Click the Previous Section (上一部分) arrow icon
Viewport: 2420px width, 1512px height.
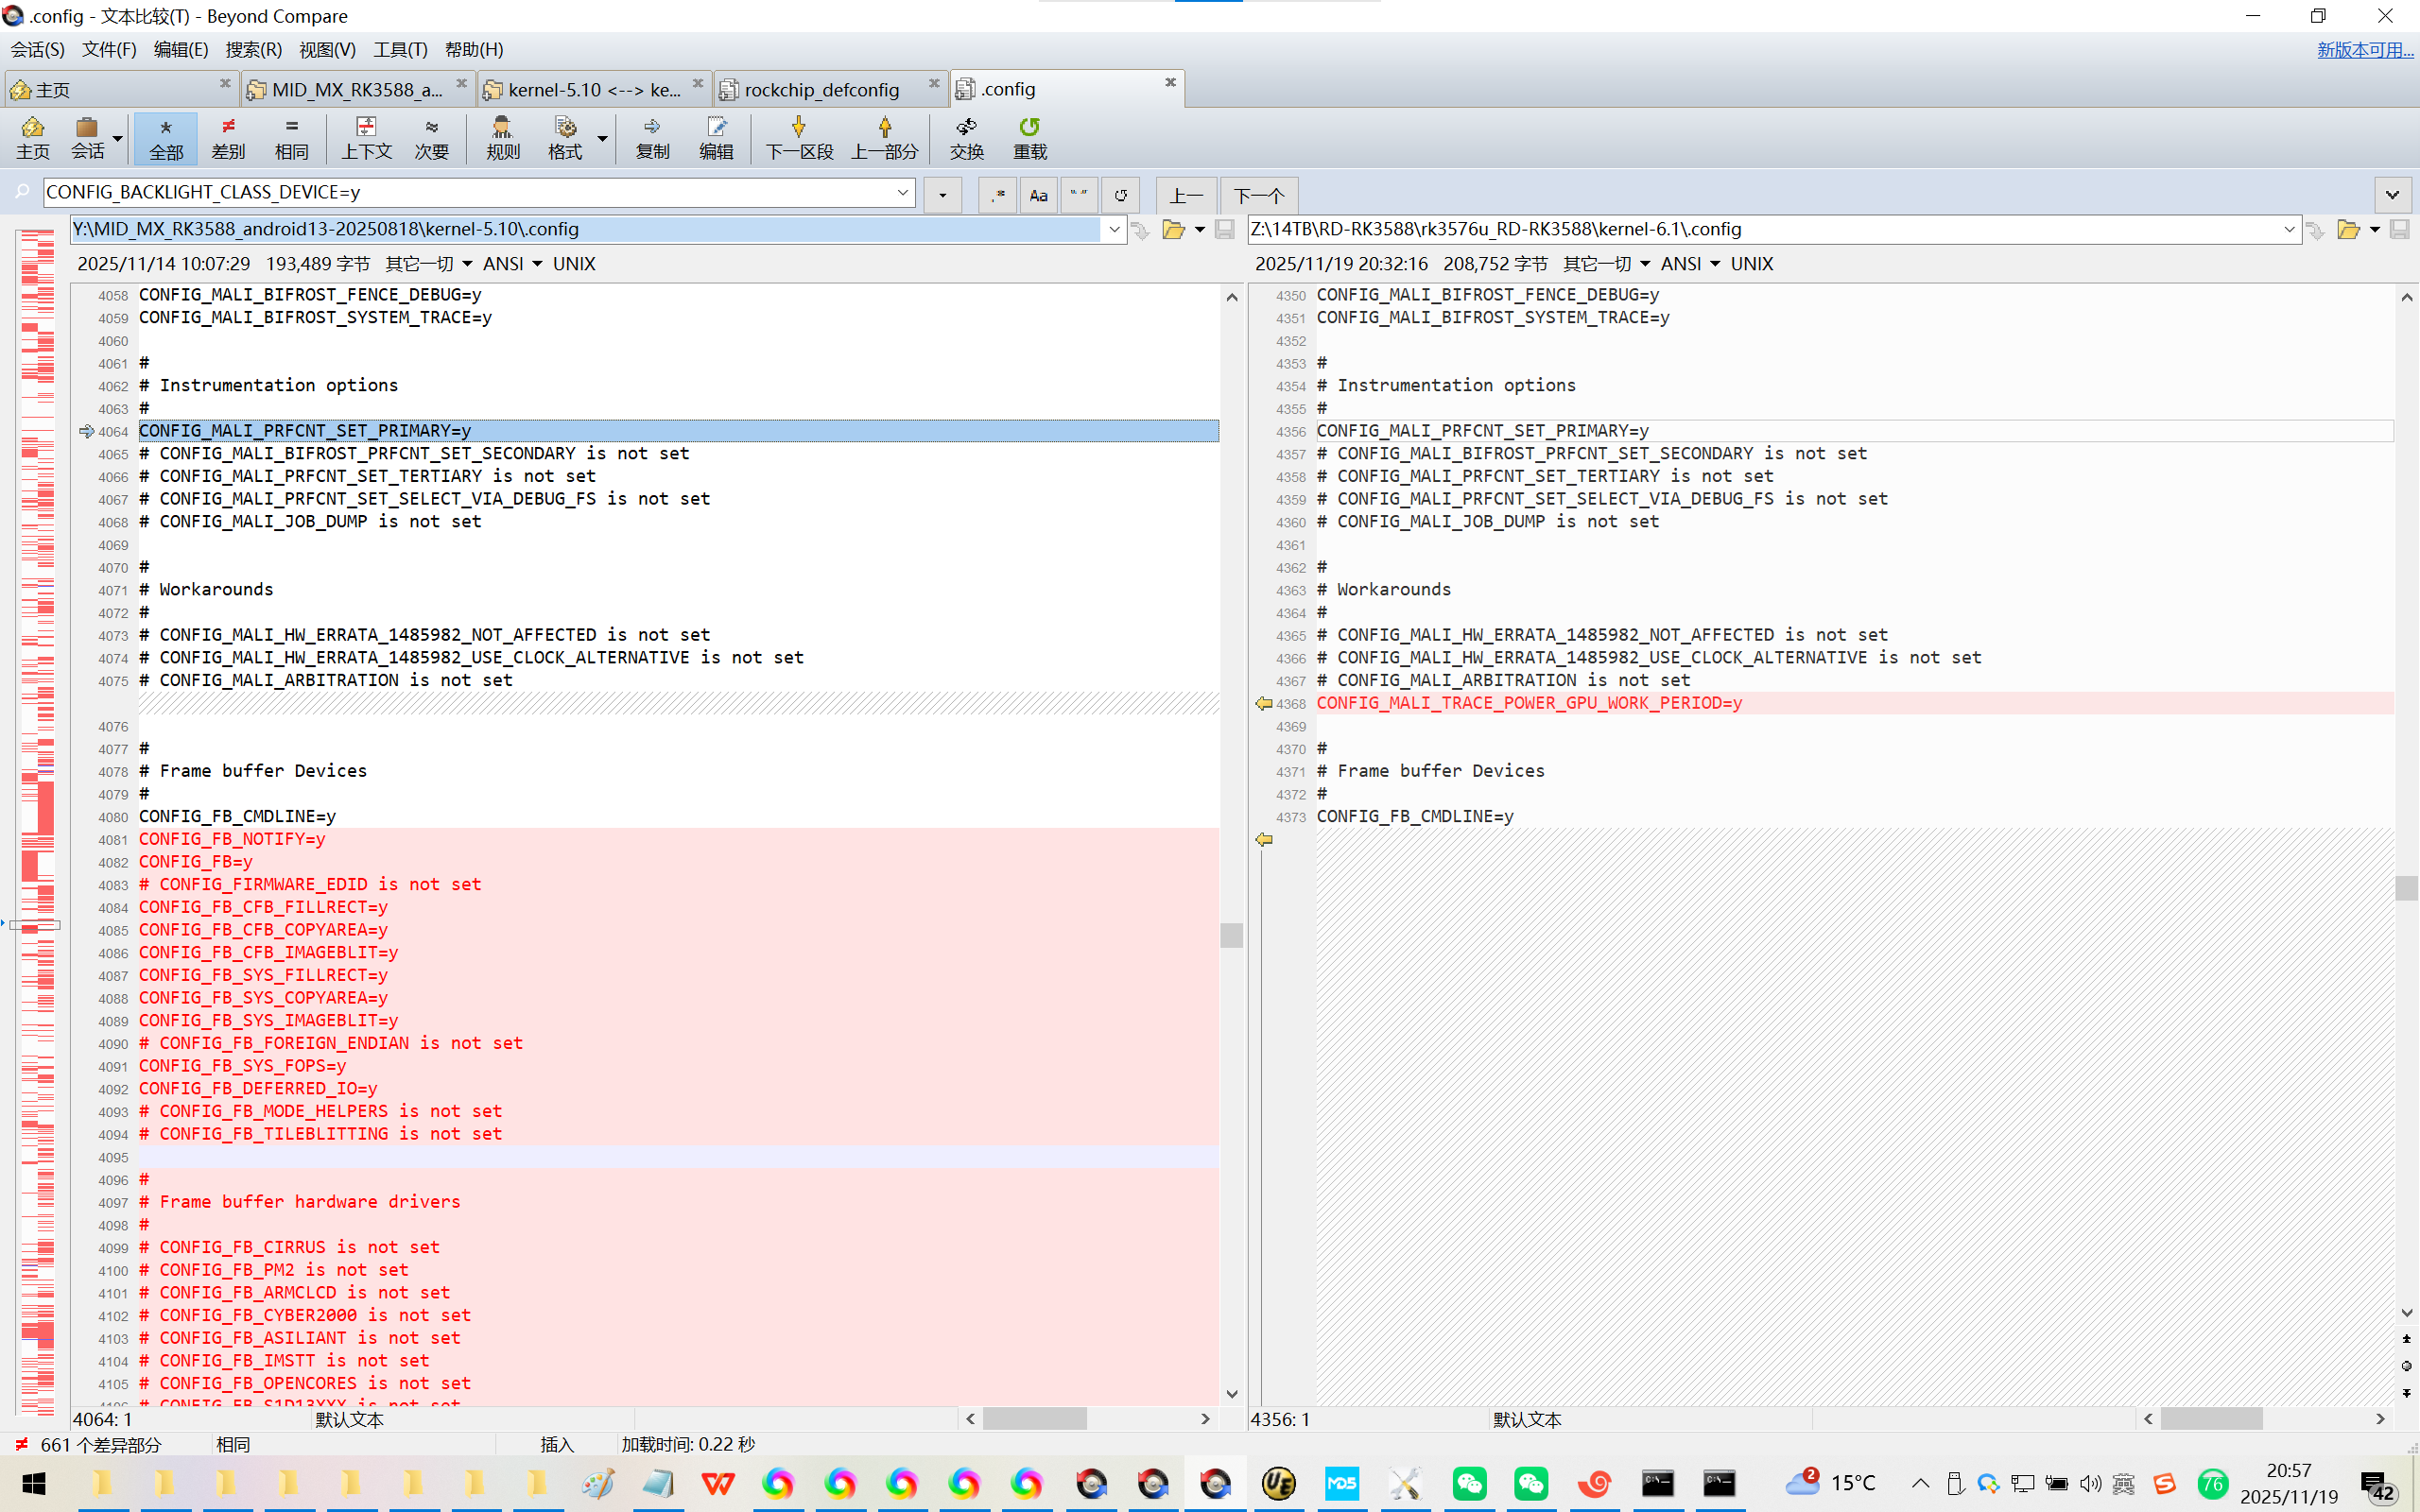(884, 128)
